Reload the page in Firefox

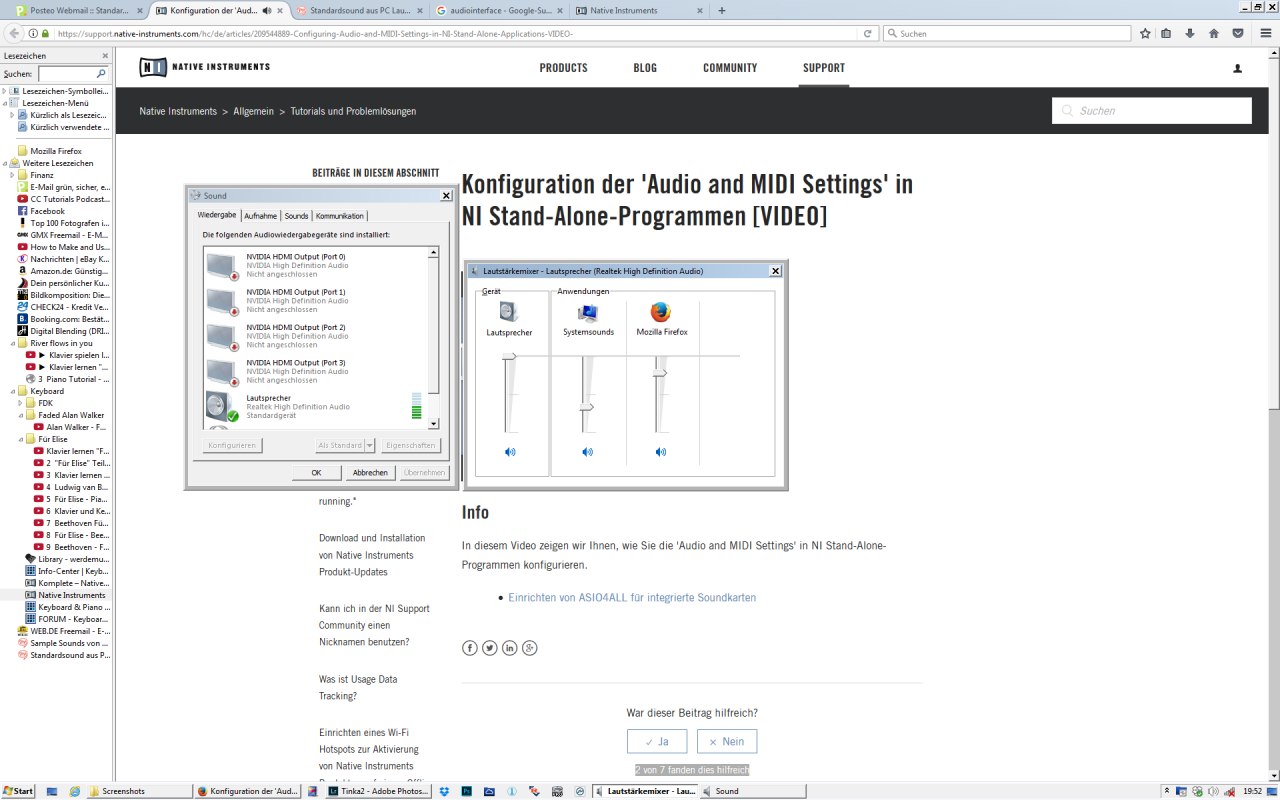pos(868,33)
